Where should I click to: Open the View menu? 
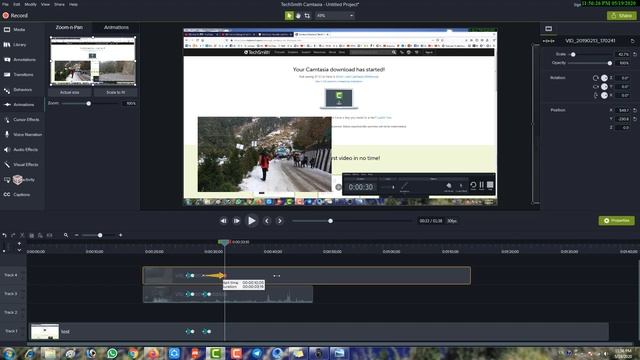(45, 4)
